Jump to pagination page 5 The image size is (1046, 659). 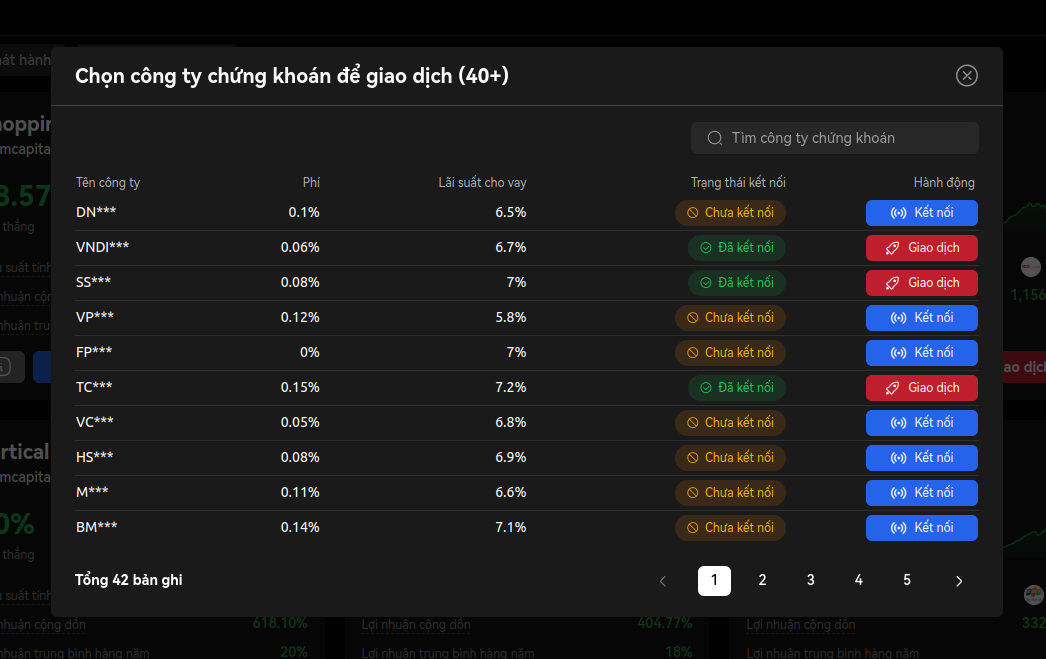[x=907, y=581]
